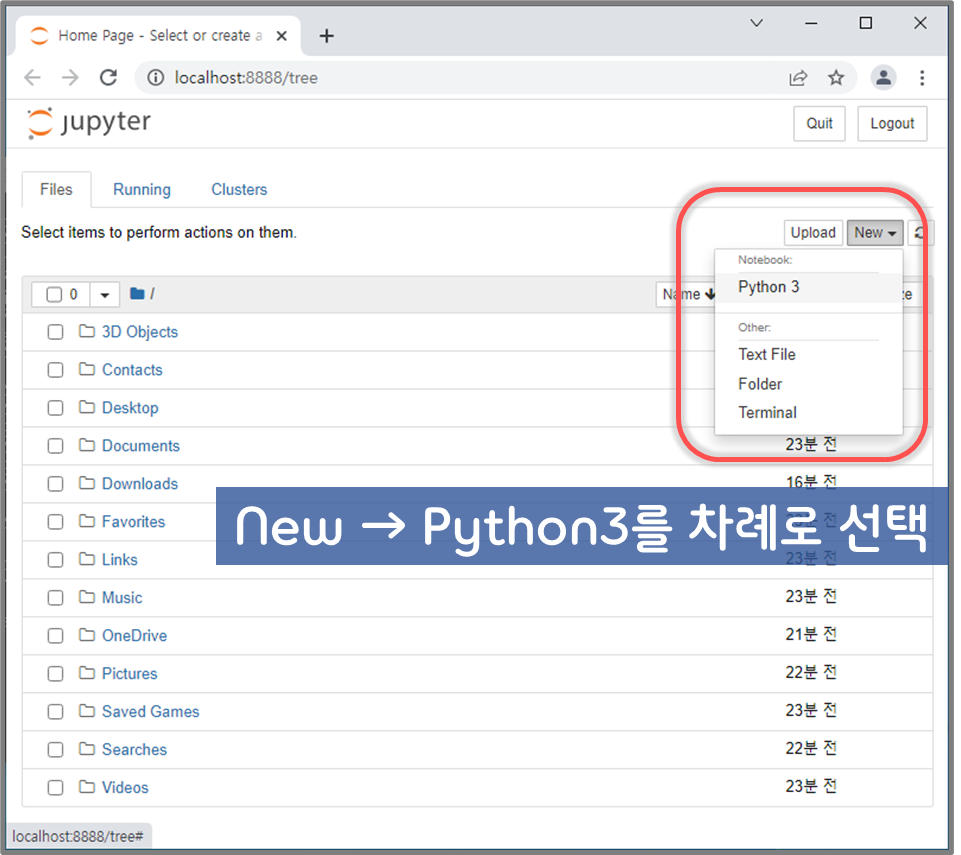Open a new browser tab with plus icon
This screenshot has width=961, height=855.
point(327,36)
